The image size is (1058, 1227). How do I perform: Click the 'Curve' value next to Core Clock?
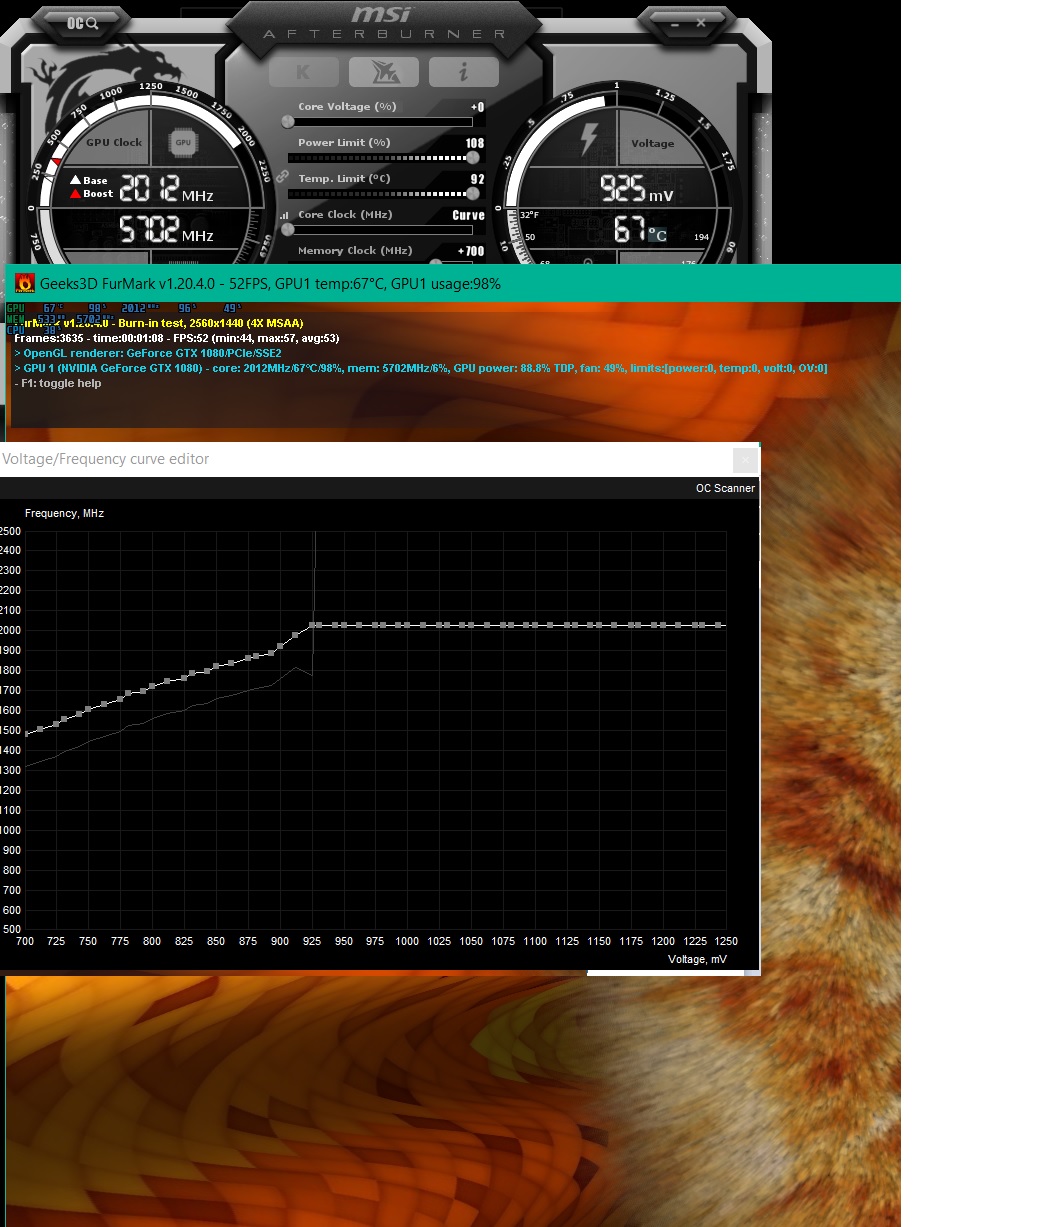468,215
